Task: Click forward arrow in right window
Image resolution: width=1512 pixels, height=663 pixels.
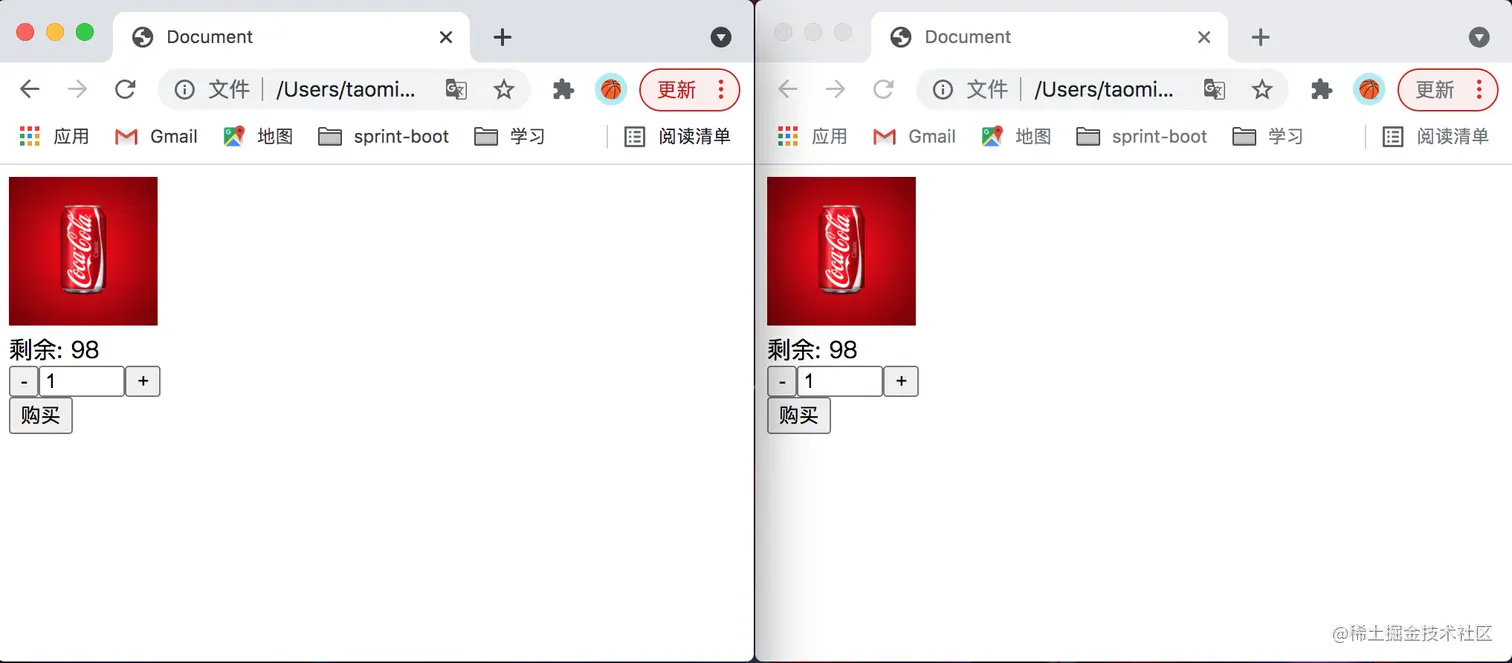Action: 835,90
